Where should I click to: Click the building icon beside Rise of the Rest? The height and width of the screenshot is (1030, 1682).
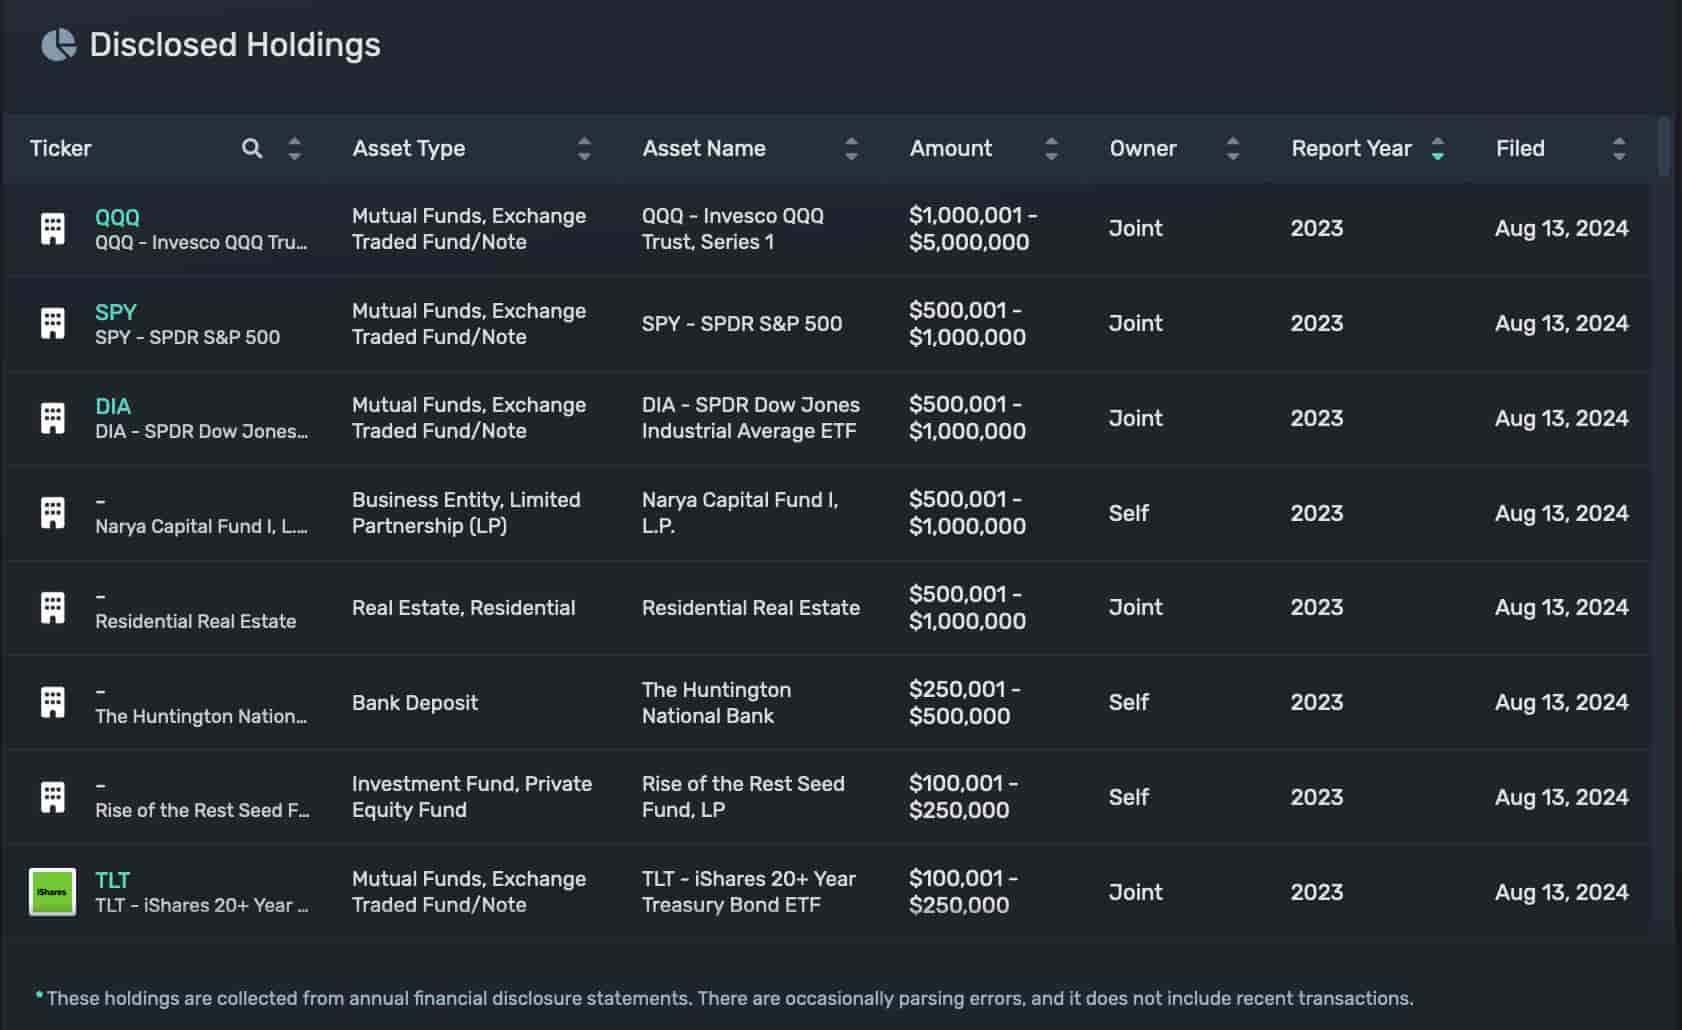click(x=52, y=796)
